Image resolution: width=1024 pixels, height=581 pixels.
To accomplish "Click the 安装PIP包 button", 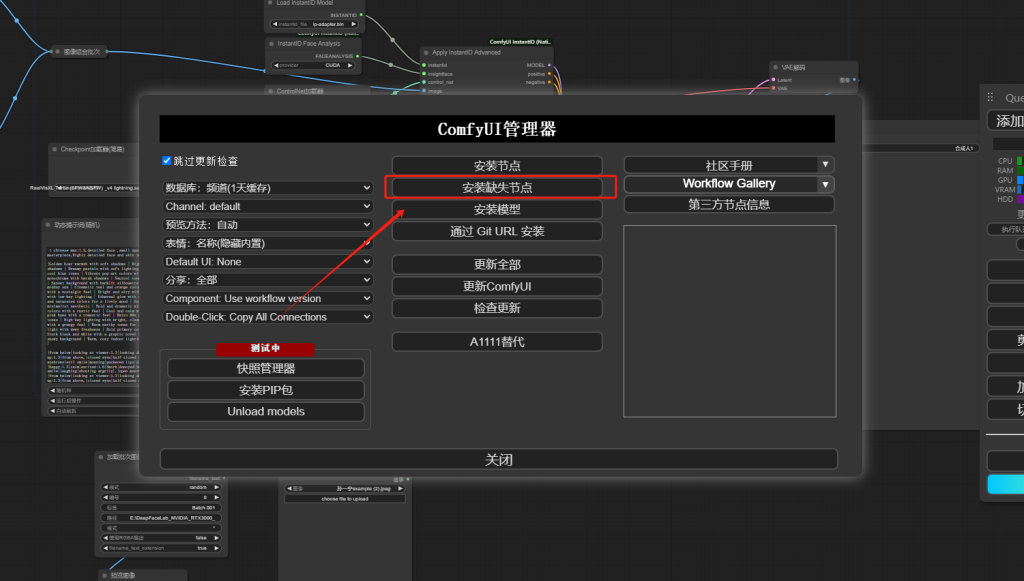I will click(266, 390).
